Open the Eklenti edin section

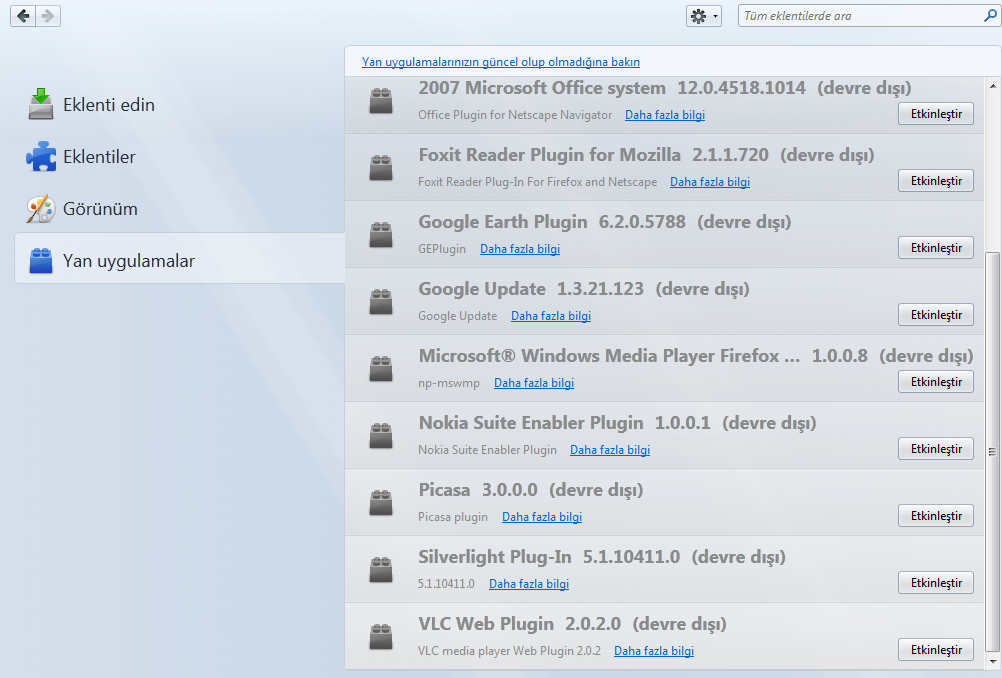coord(180,105)
